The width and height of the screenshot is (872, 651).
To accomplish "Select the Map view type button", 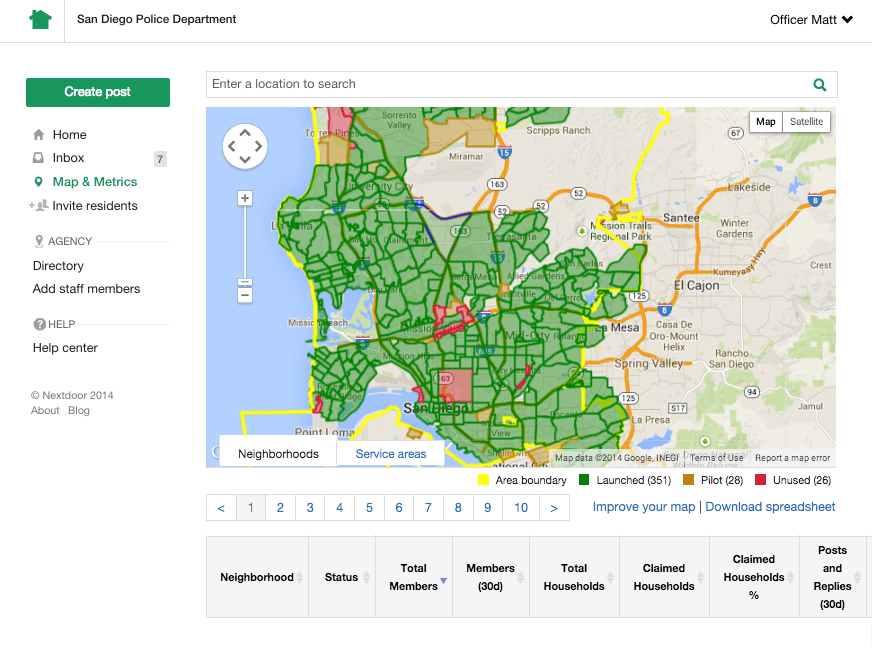I will tap(765, 122).
